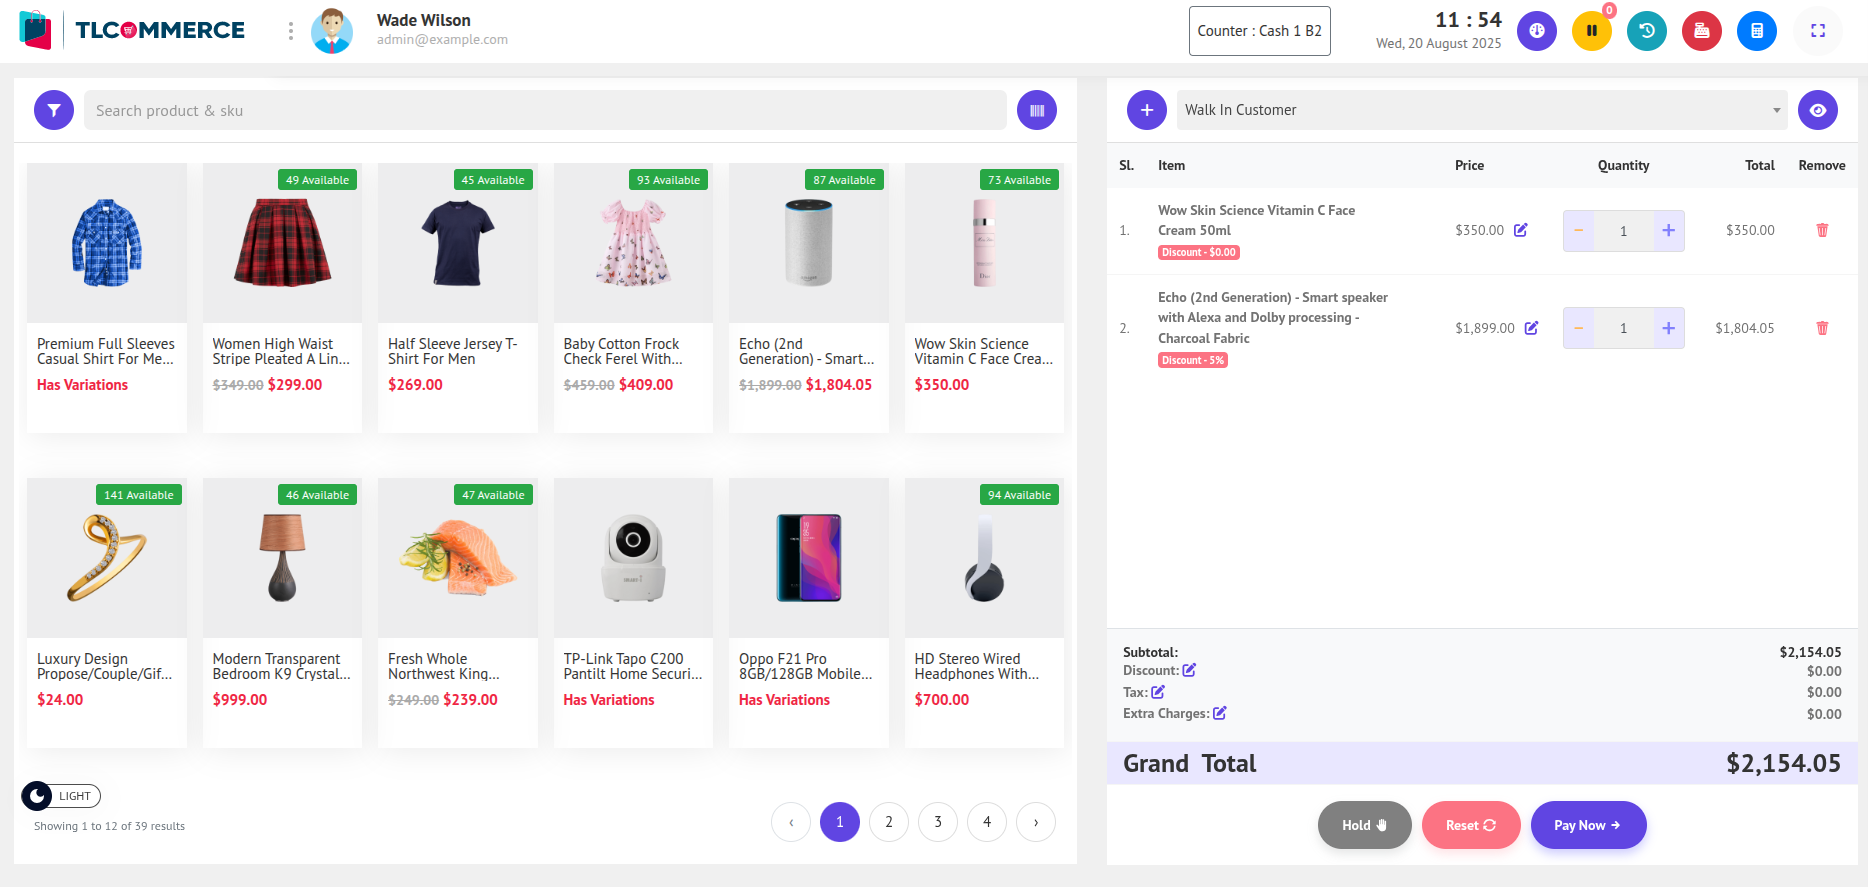Open the dashboard gauge icon

(1536, 31)
